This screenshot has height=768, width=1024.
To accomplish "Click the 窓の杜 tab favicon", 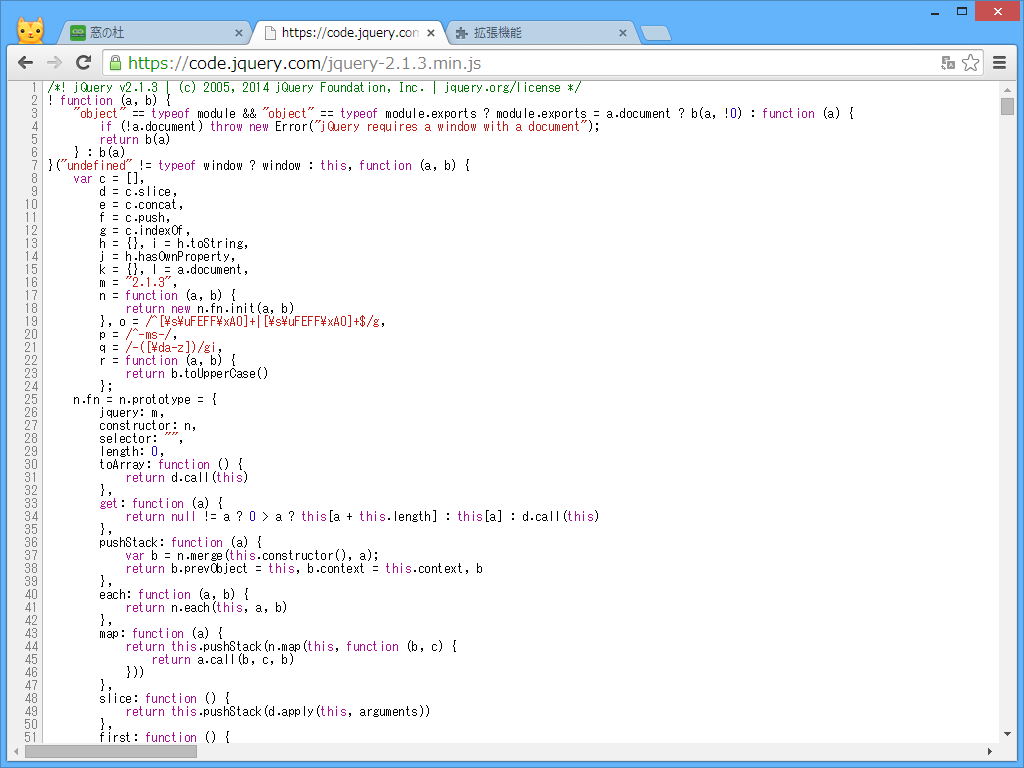I will click(x=78, y=33).
